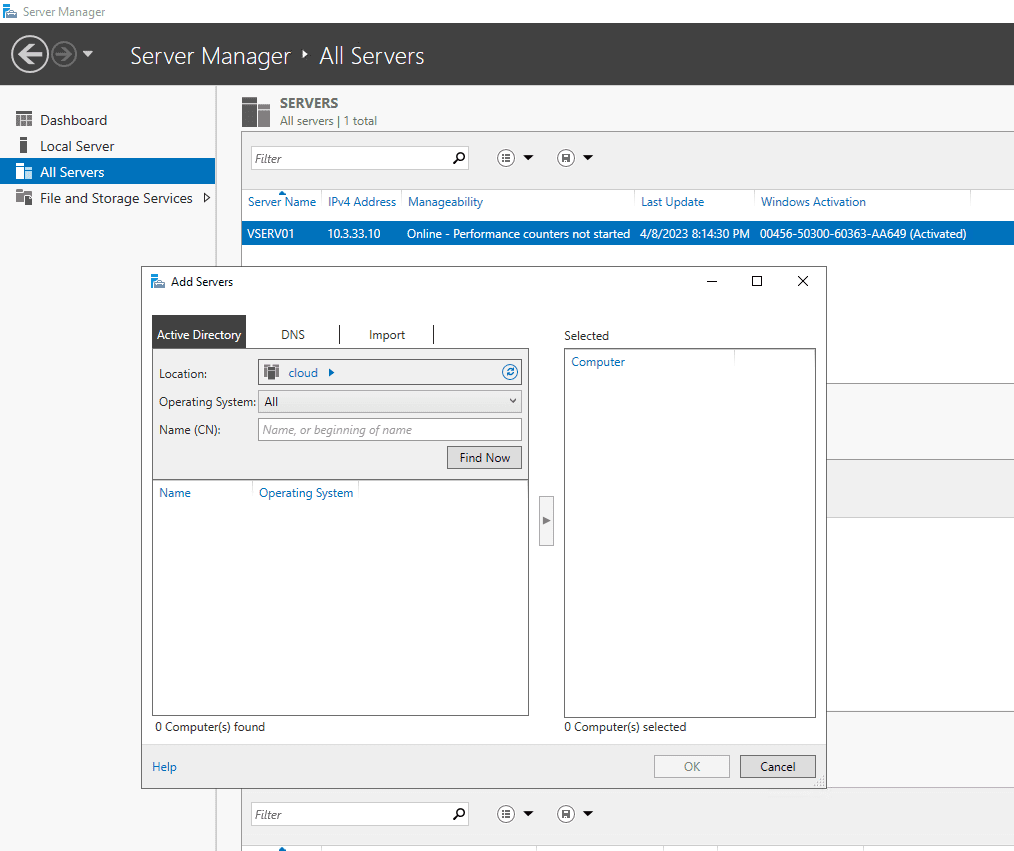
Task: Click the list options icon in the Servers panel
Action: tap(506, 158)
